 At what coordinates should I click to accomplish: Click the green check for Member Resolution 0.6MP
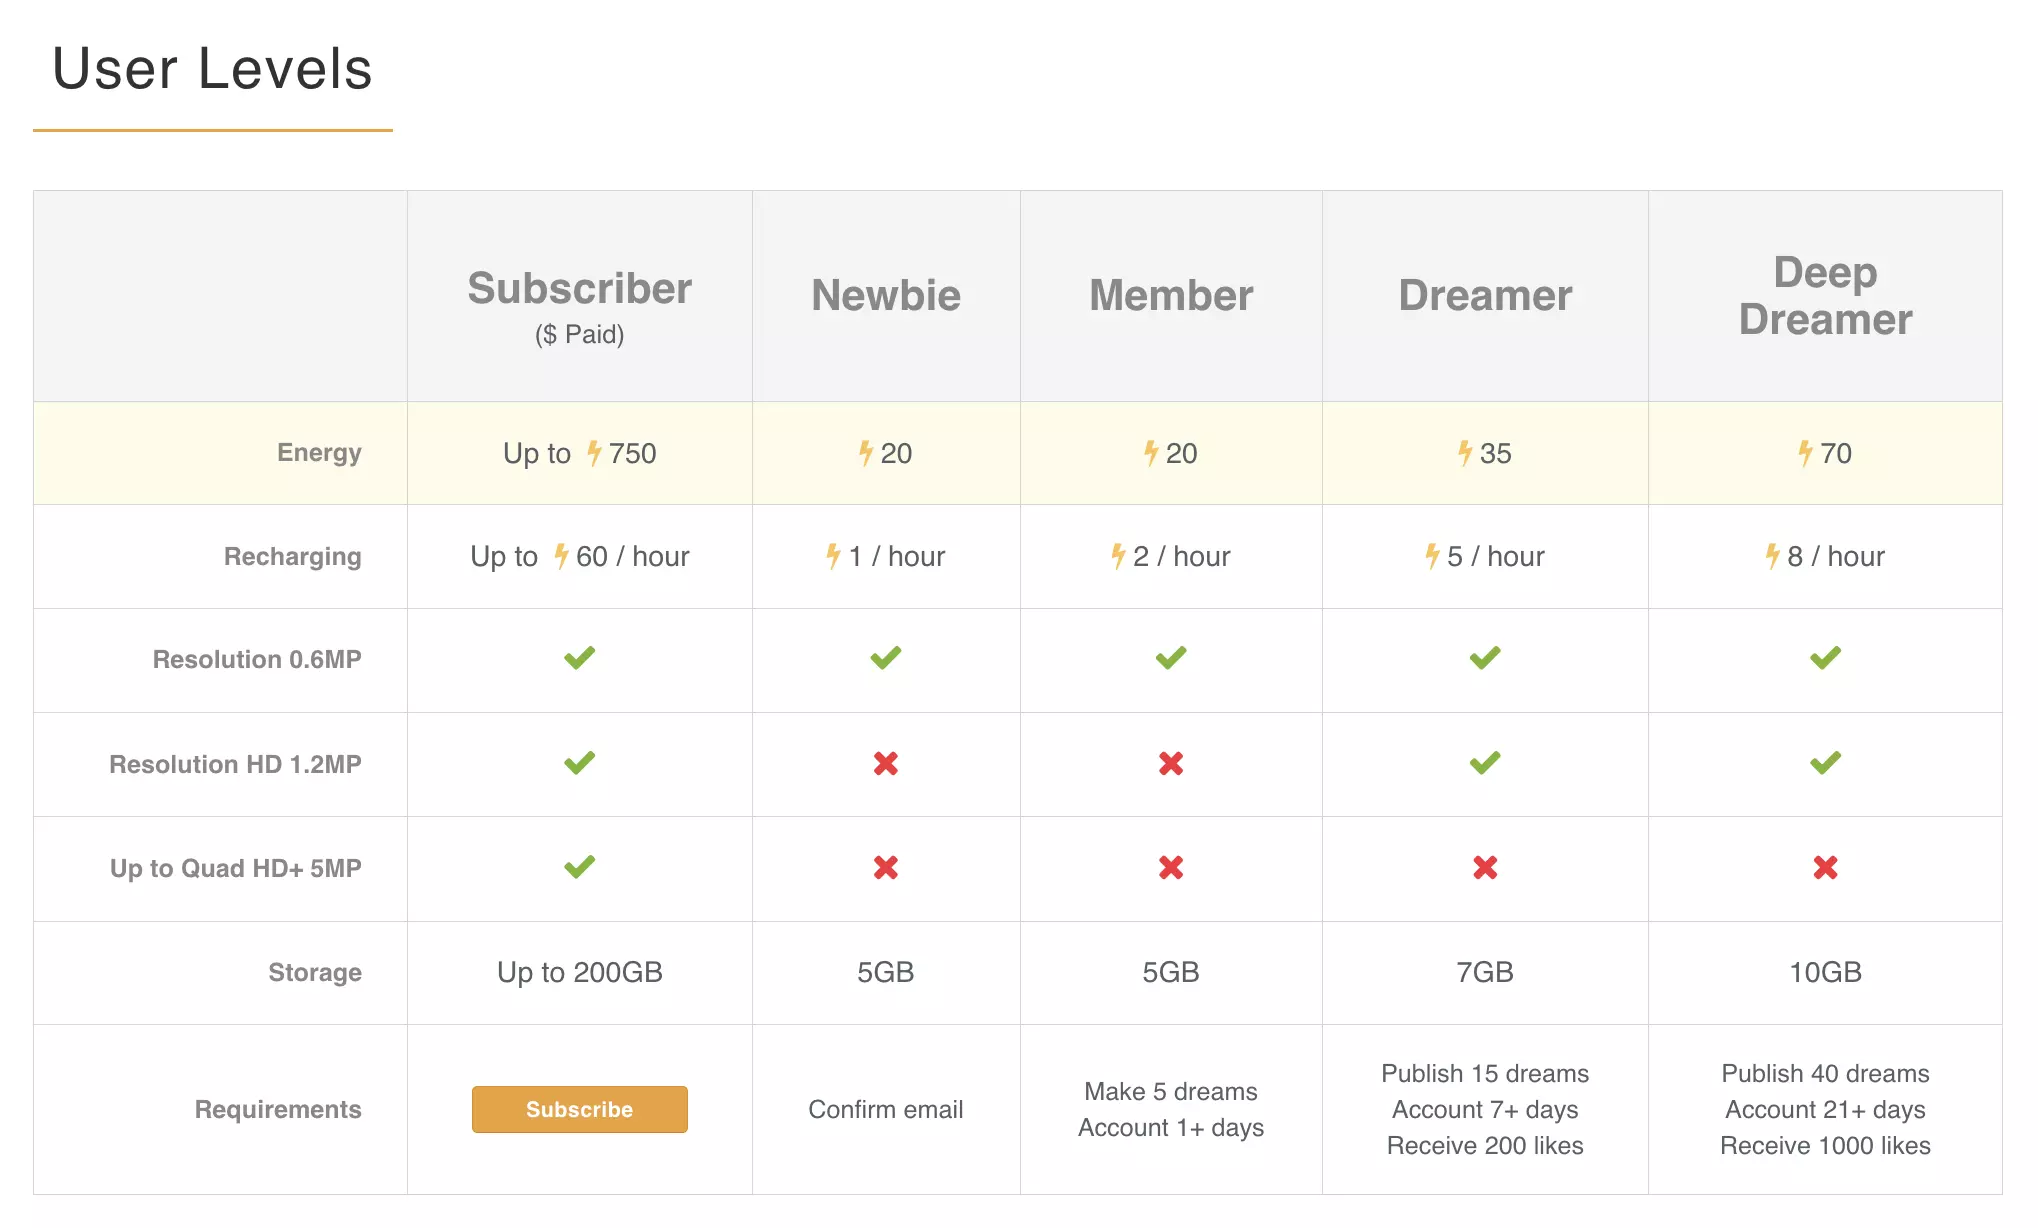click(1170, 658)
